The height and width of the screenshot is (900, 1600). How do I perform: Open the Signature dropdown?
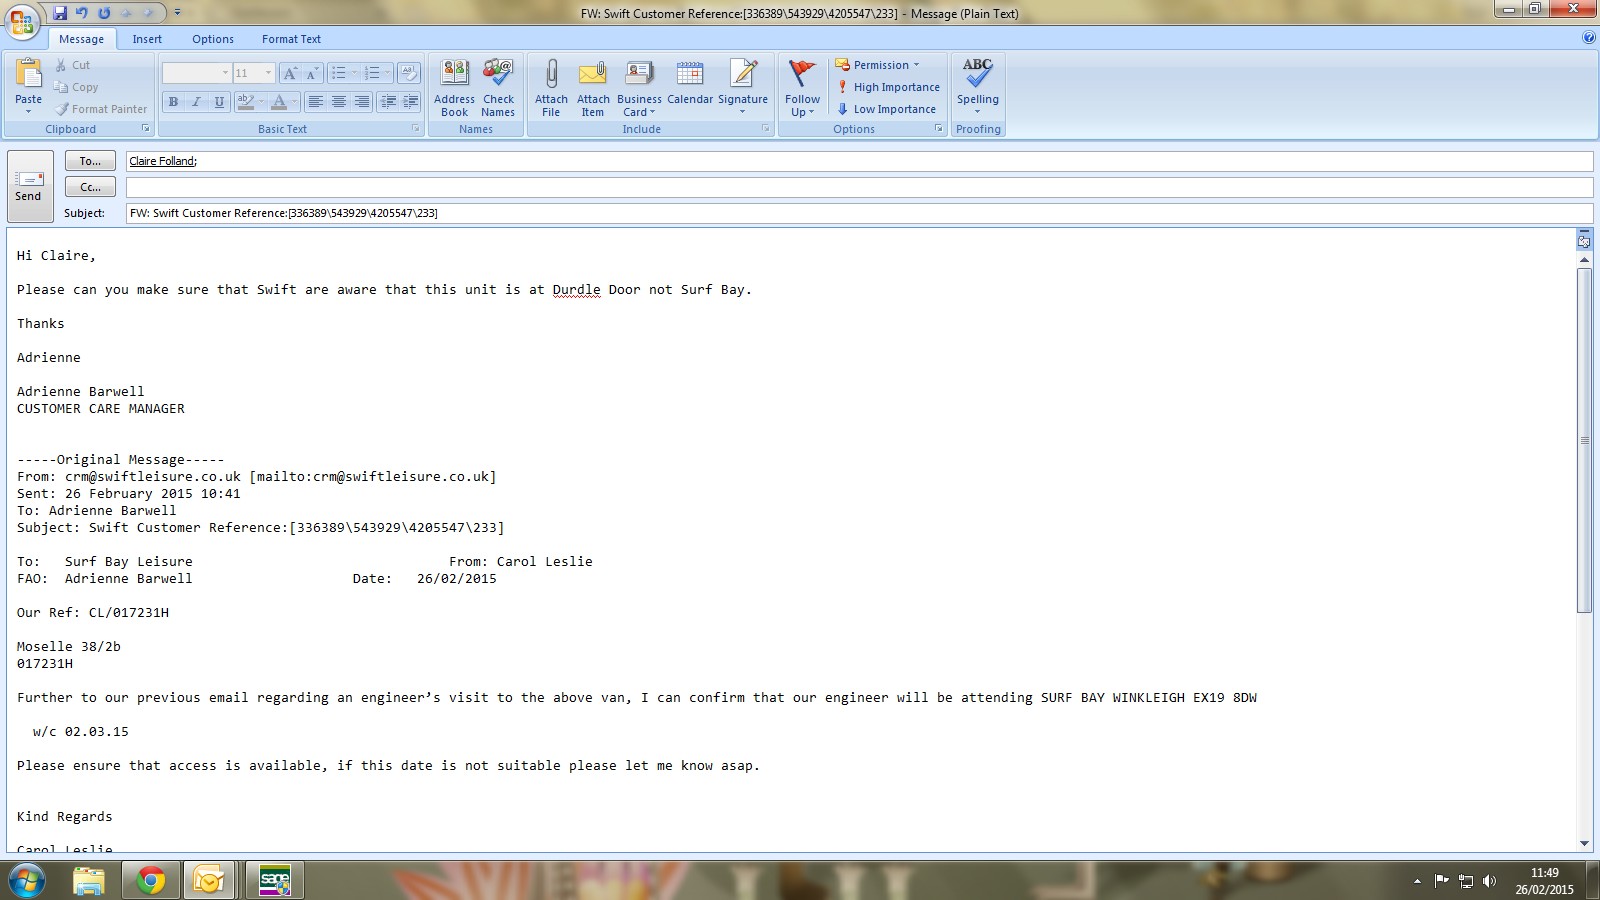pyautogui.click(x=743, y=88)
